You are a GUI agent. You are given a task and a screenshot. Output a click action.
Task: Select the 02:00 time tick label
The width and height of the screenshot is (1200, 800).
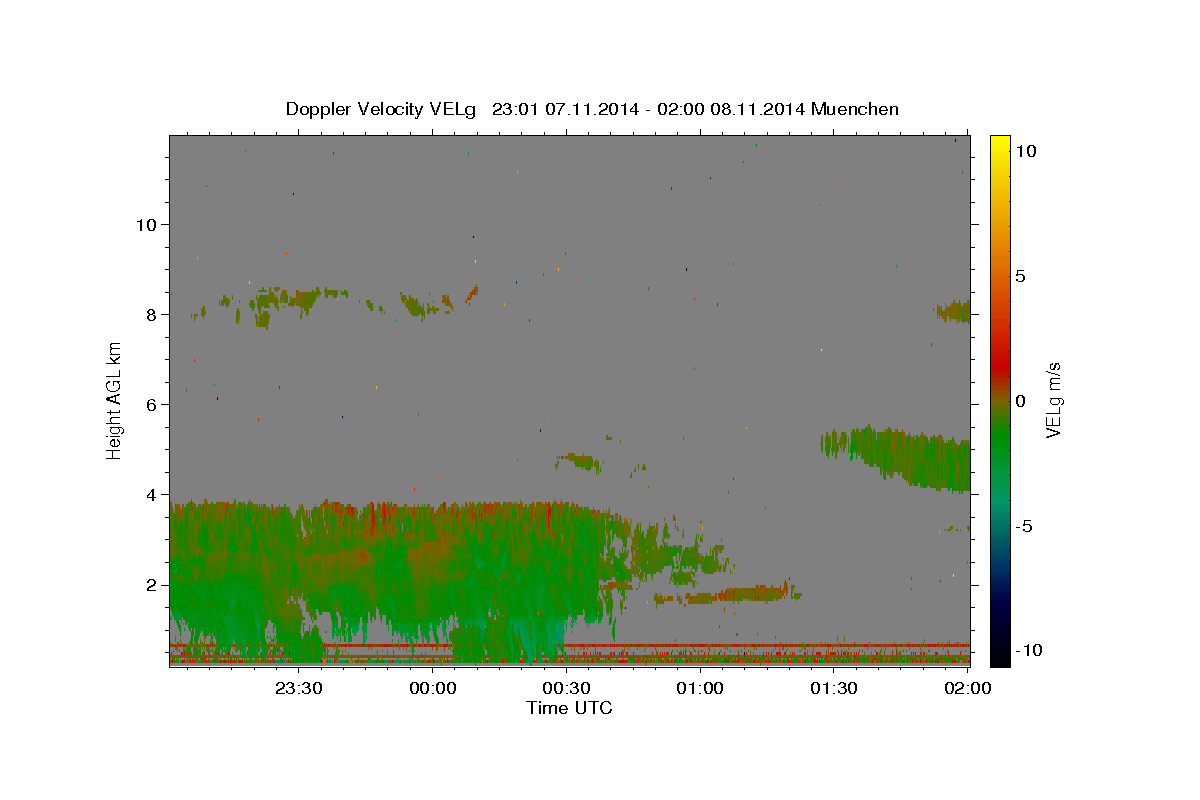point(967,688)
